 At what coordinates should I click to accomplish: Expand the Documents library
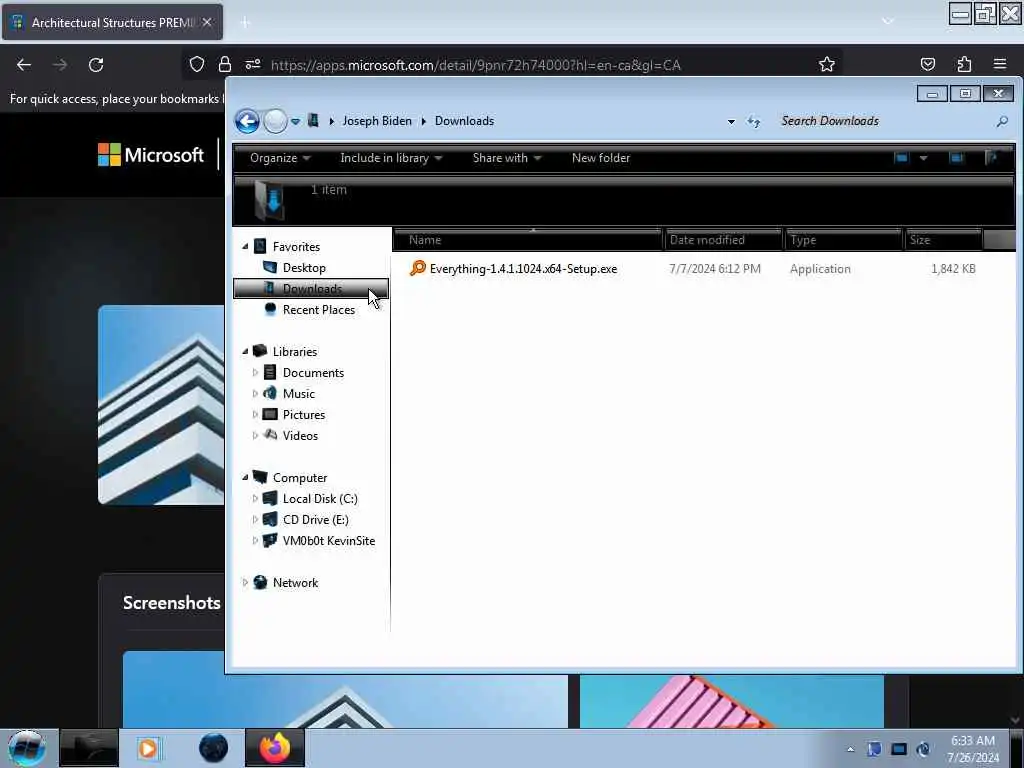pos(255,372)
